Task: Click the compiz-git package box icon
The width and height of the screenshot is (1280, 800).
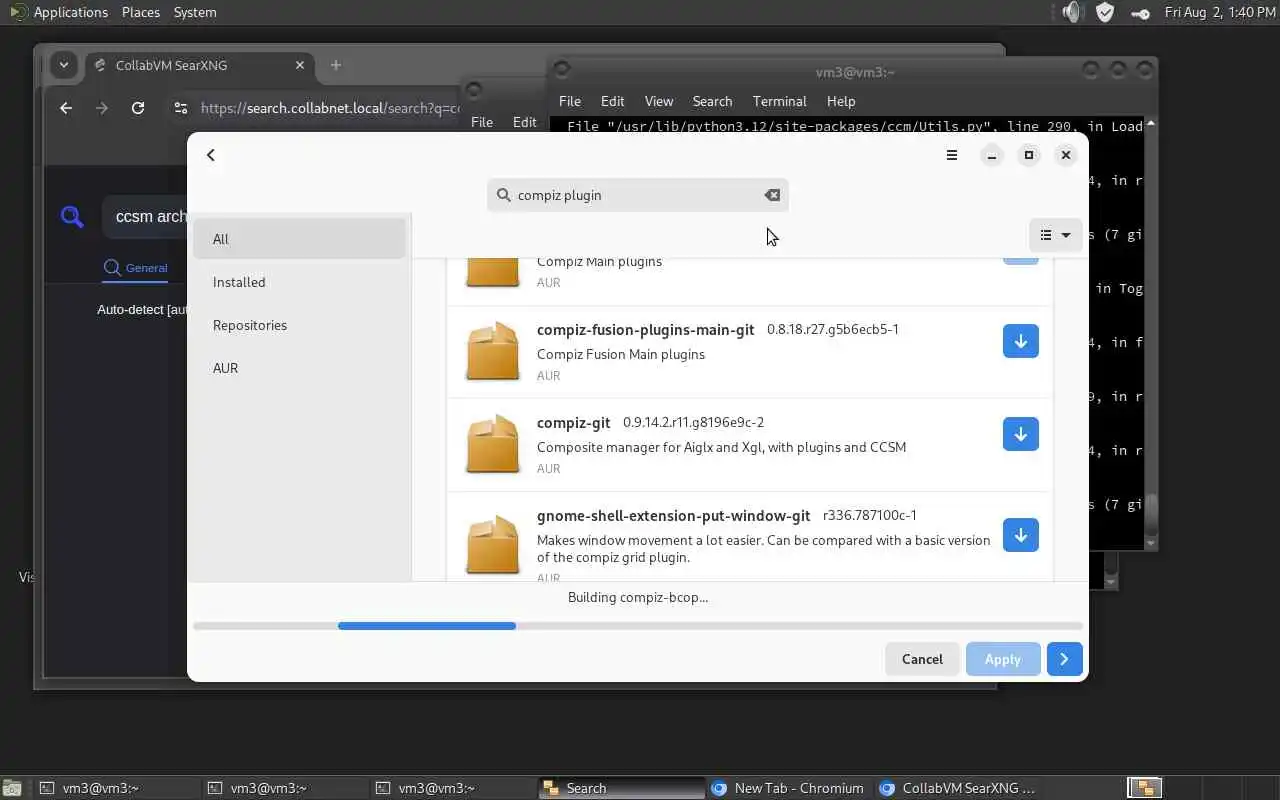Action: pos(493,444)
